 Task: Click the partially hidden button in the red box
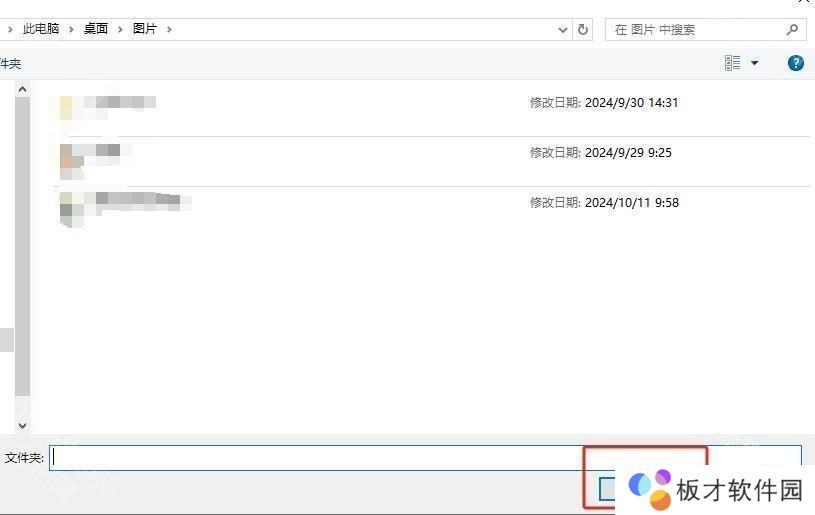click(x=606, y=488)
